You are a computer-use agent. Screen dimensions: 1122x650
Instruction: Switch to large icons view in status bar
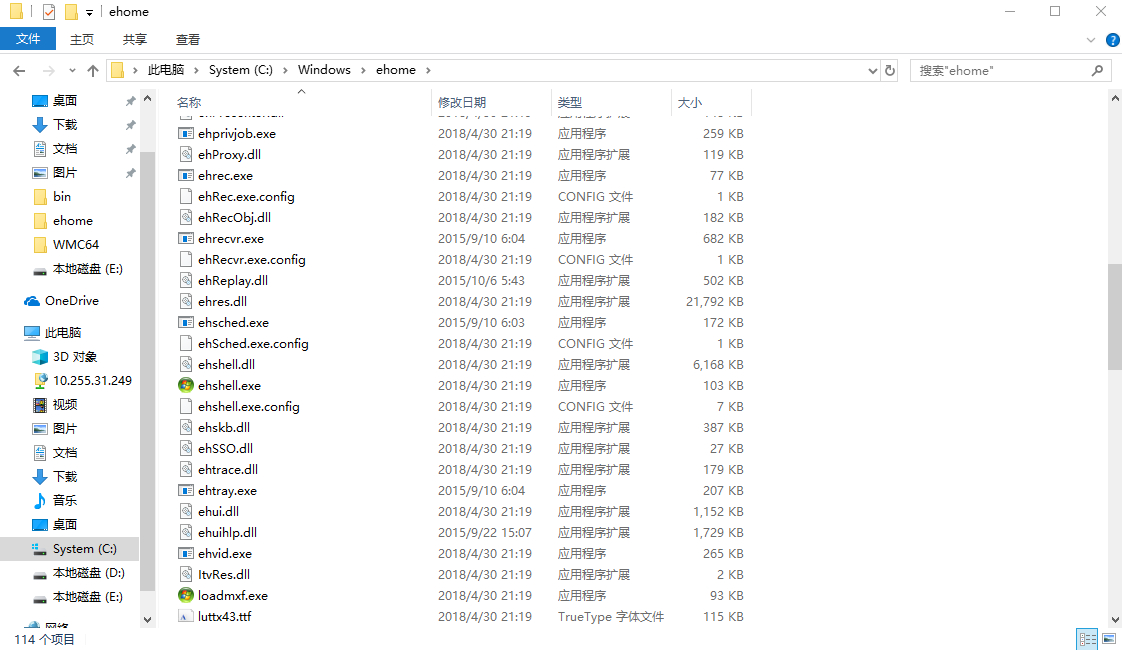click(1109, 639)
